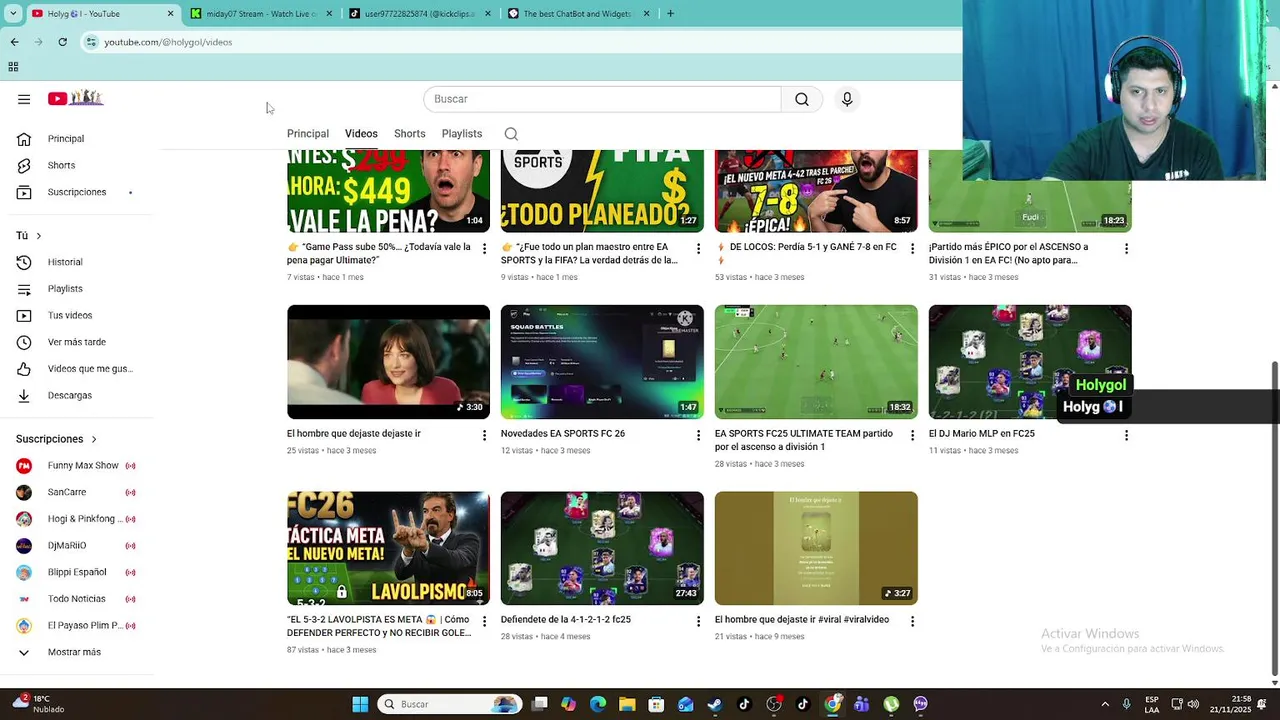The width and height of the screenshot is (1280, 720).
Task: Open options menu for DE LOCOS video
Action: (912, 248)
